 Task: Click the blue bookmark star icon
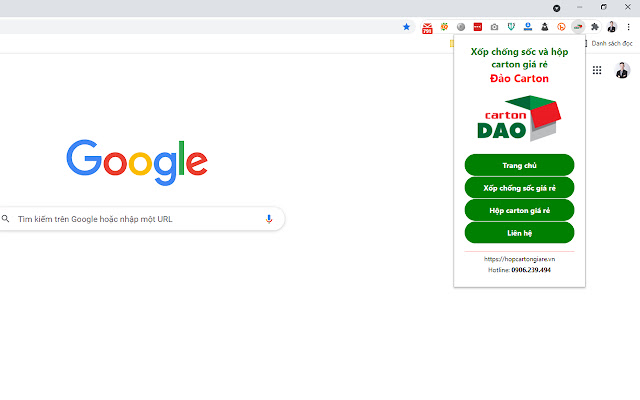click(406, 27)
